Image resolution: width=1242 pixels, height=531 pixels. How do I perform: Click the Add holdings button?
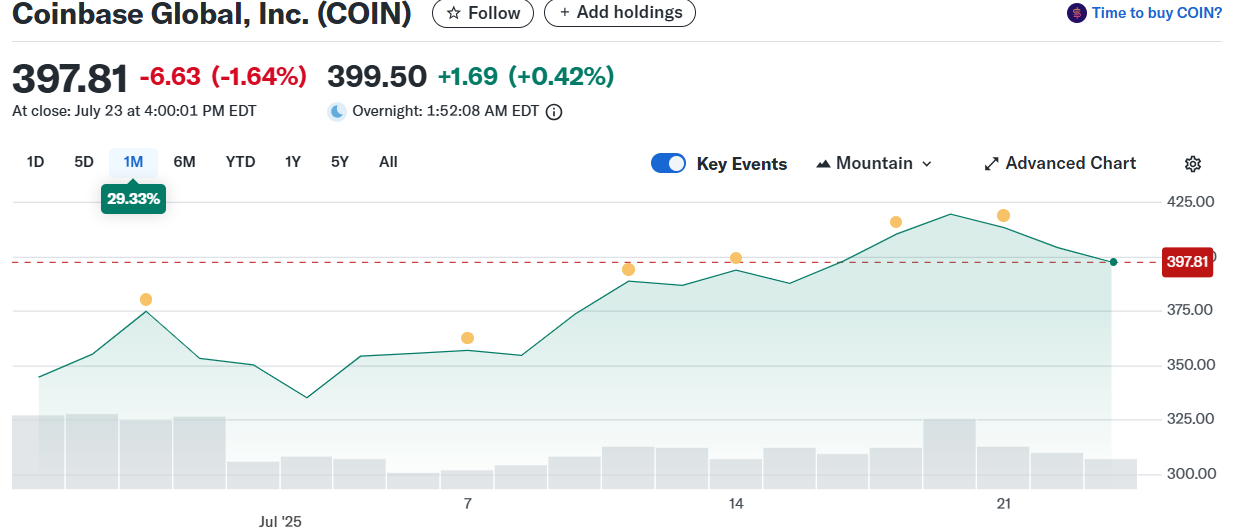pos(620,13)
